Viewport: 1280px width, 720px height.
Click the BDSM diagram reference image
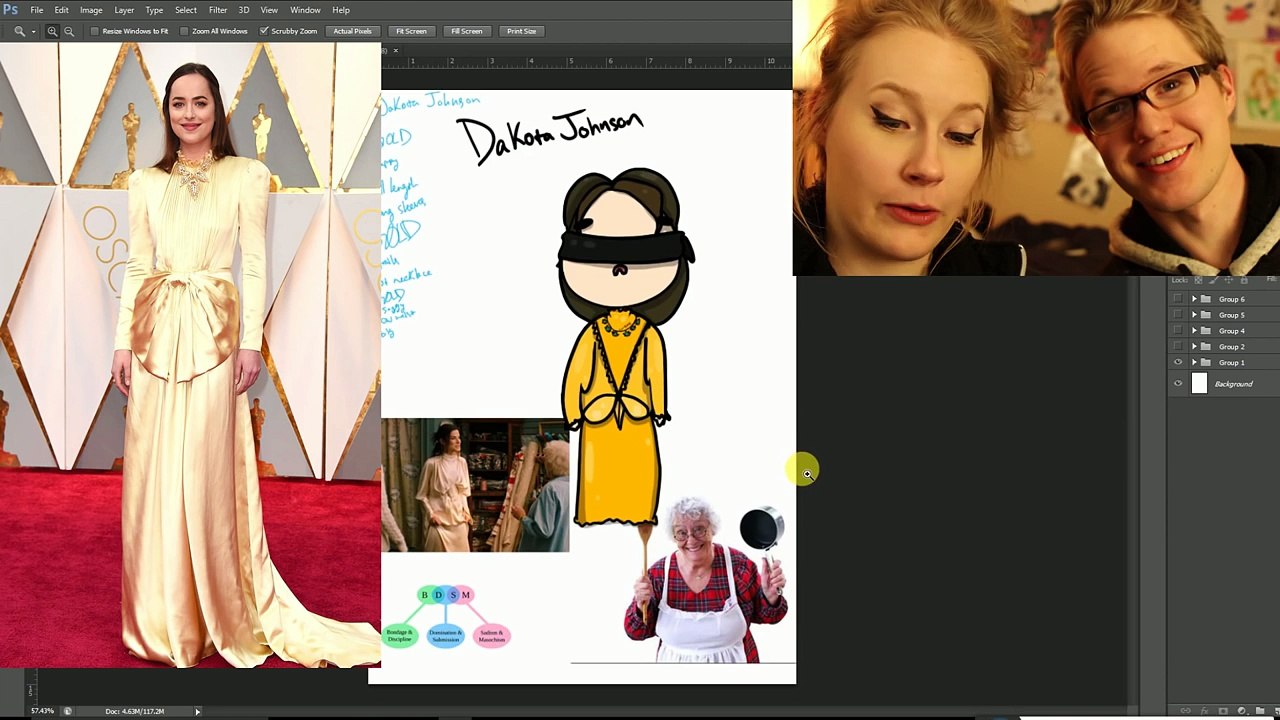tap(447, 617)
